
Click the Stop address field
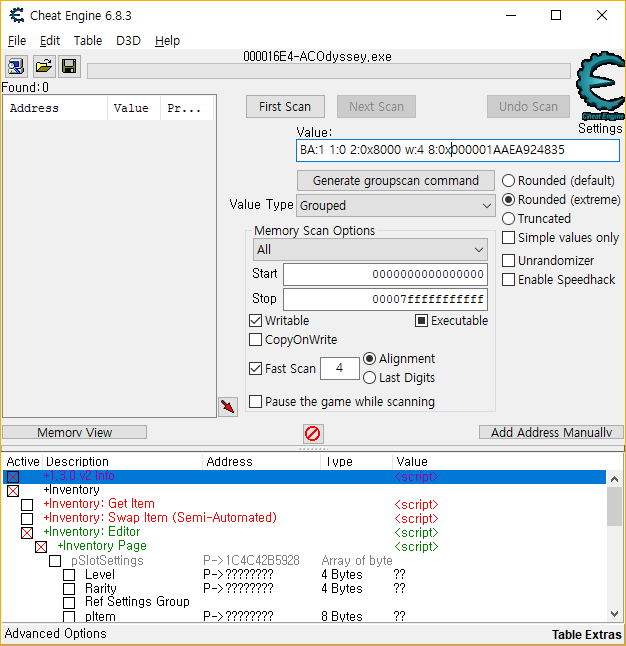(385, 299)
